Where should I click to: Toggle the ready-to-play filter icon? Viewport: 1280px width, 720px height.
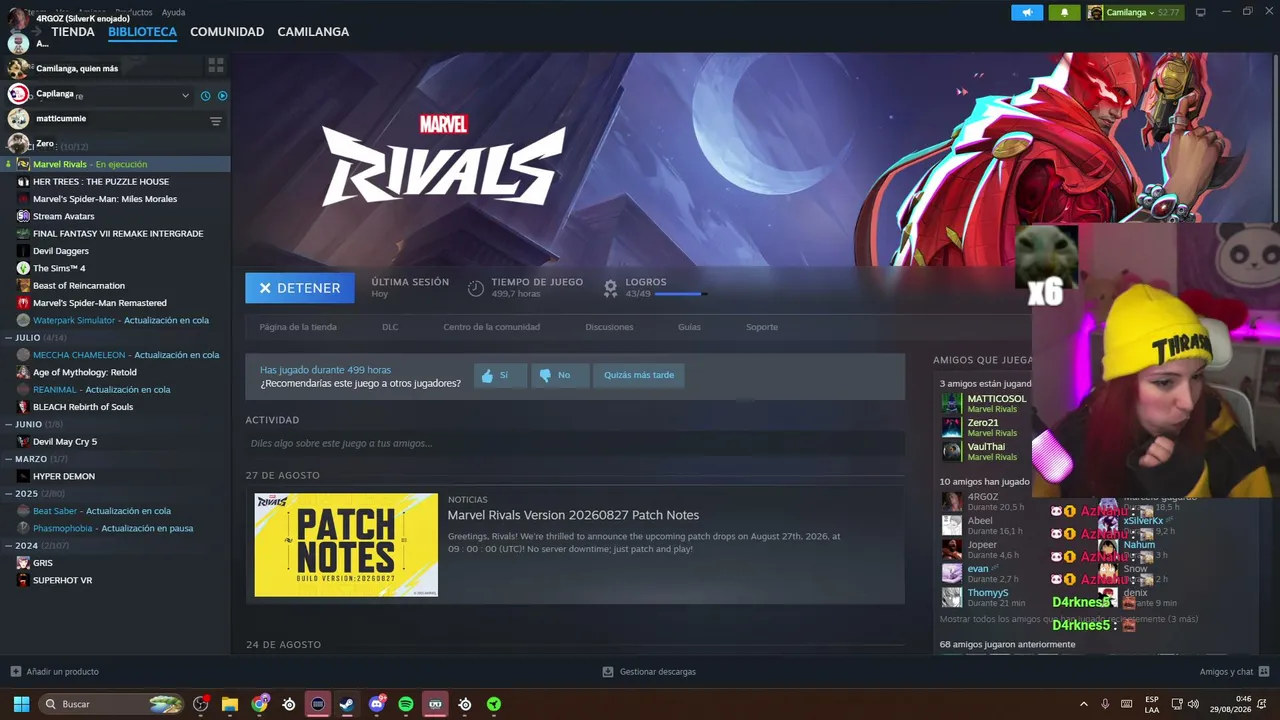click(x=222, y=96)
